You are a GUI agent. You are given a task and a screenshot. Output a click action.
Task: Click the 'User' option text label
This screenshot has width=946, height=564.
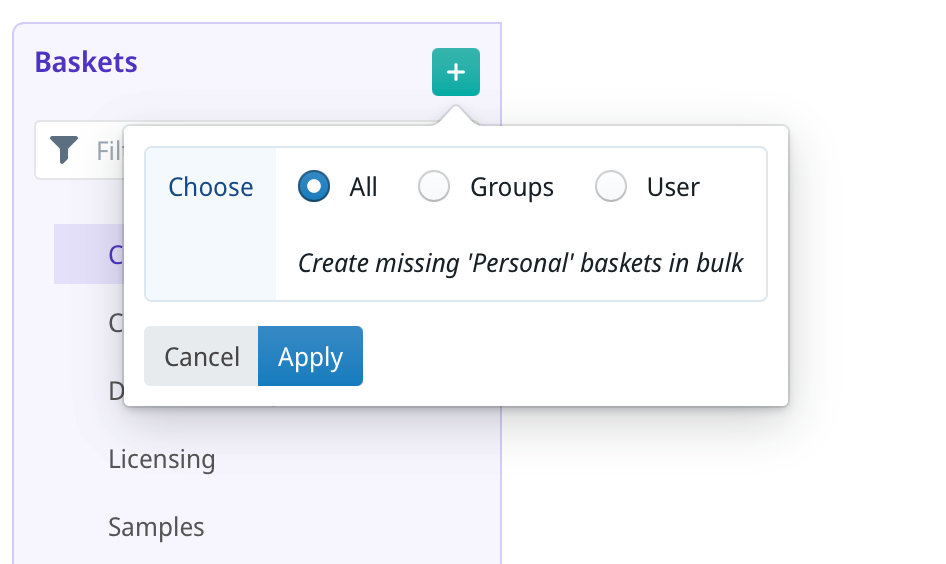(673, 187)
